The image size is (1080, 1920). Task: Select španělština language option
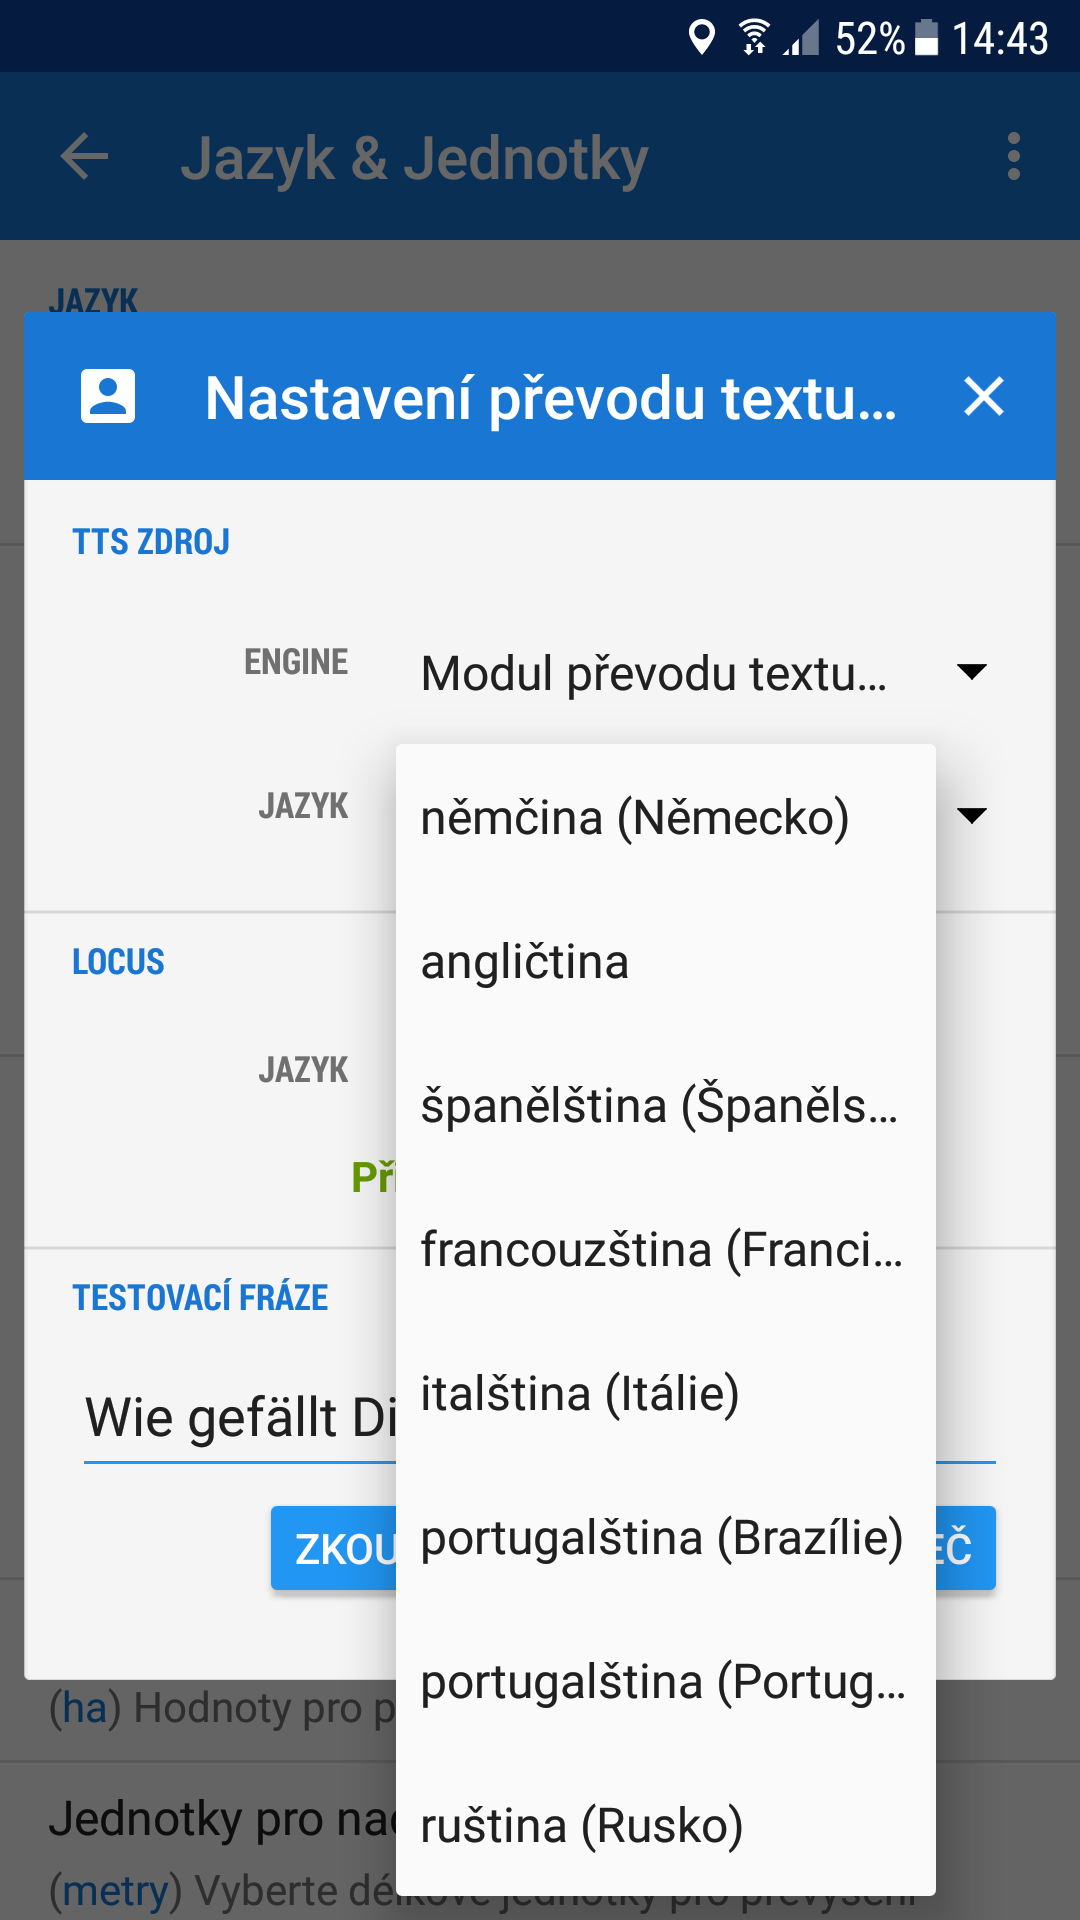(660, 1106)
